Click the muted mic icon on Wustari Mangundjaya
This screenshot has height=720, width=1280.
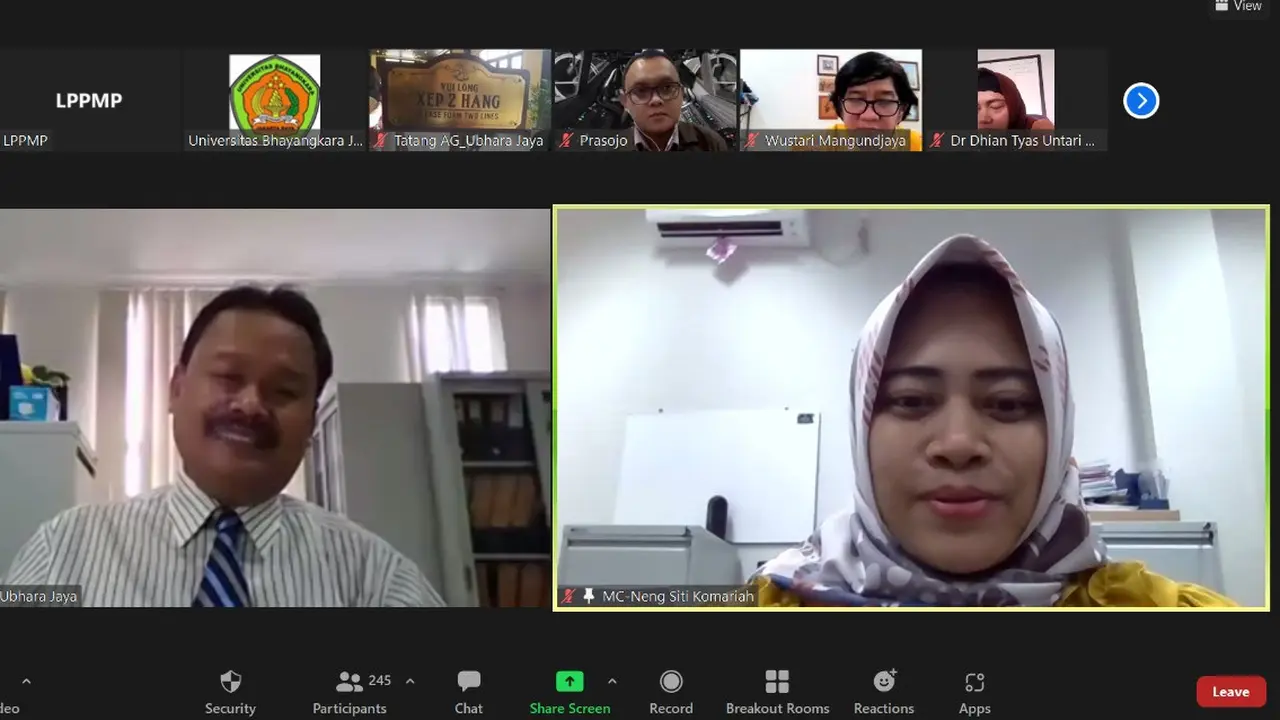point(751,141)
